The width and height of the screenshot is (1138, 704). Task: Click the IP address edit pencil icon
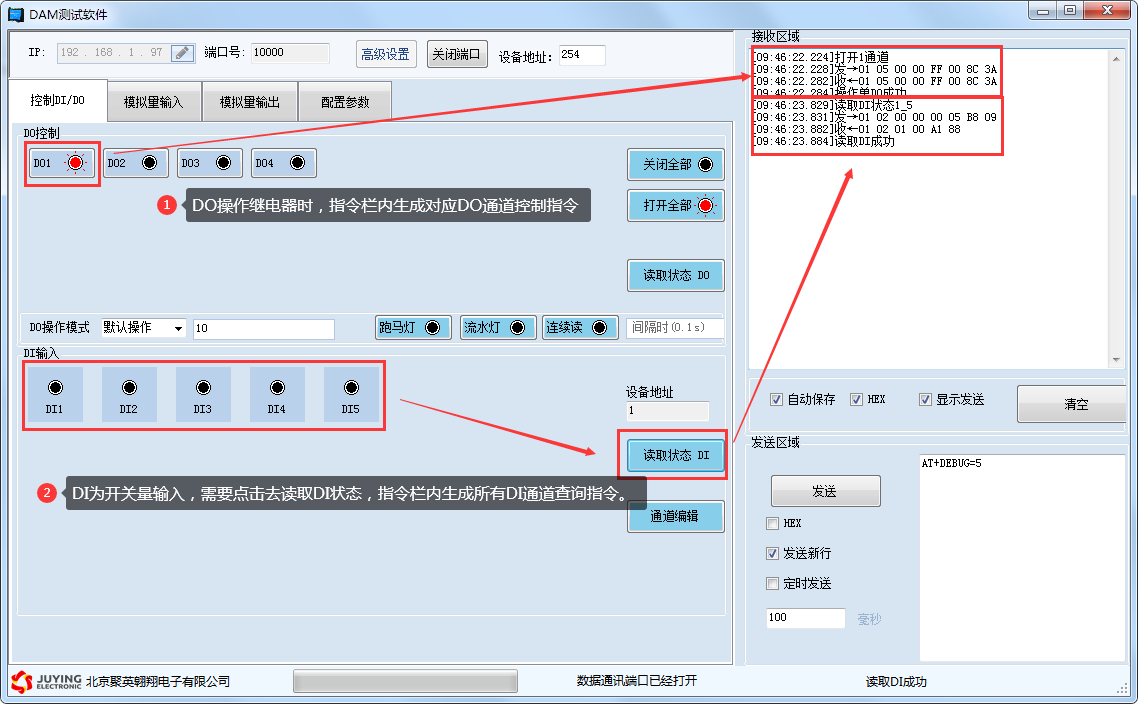click(x=182, y=53)
